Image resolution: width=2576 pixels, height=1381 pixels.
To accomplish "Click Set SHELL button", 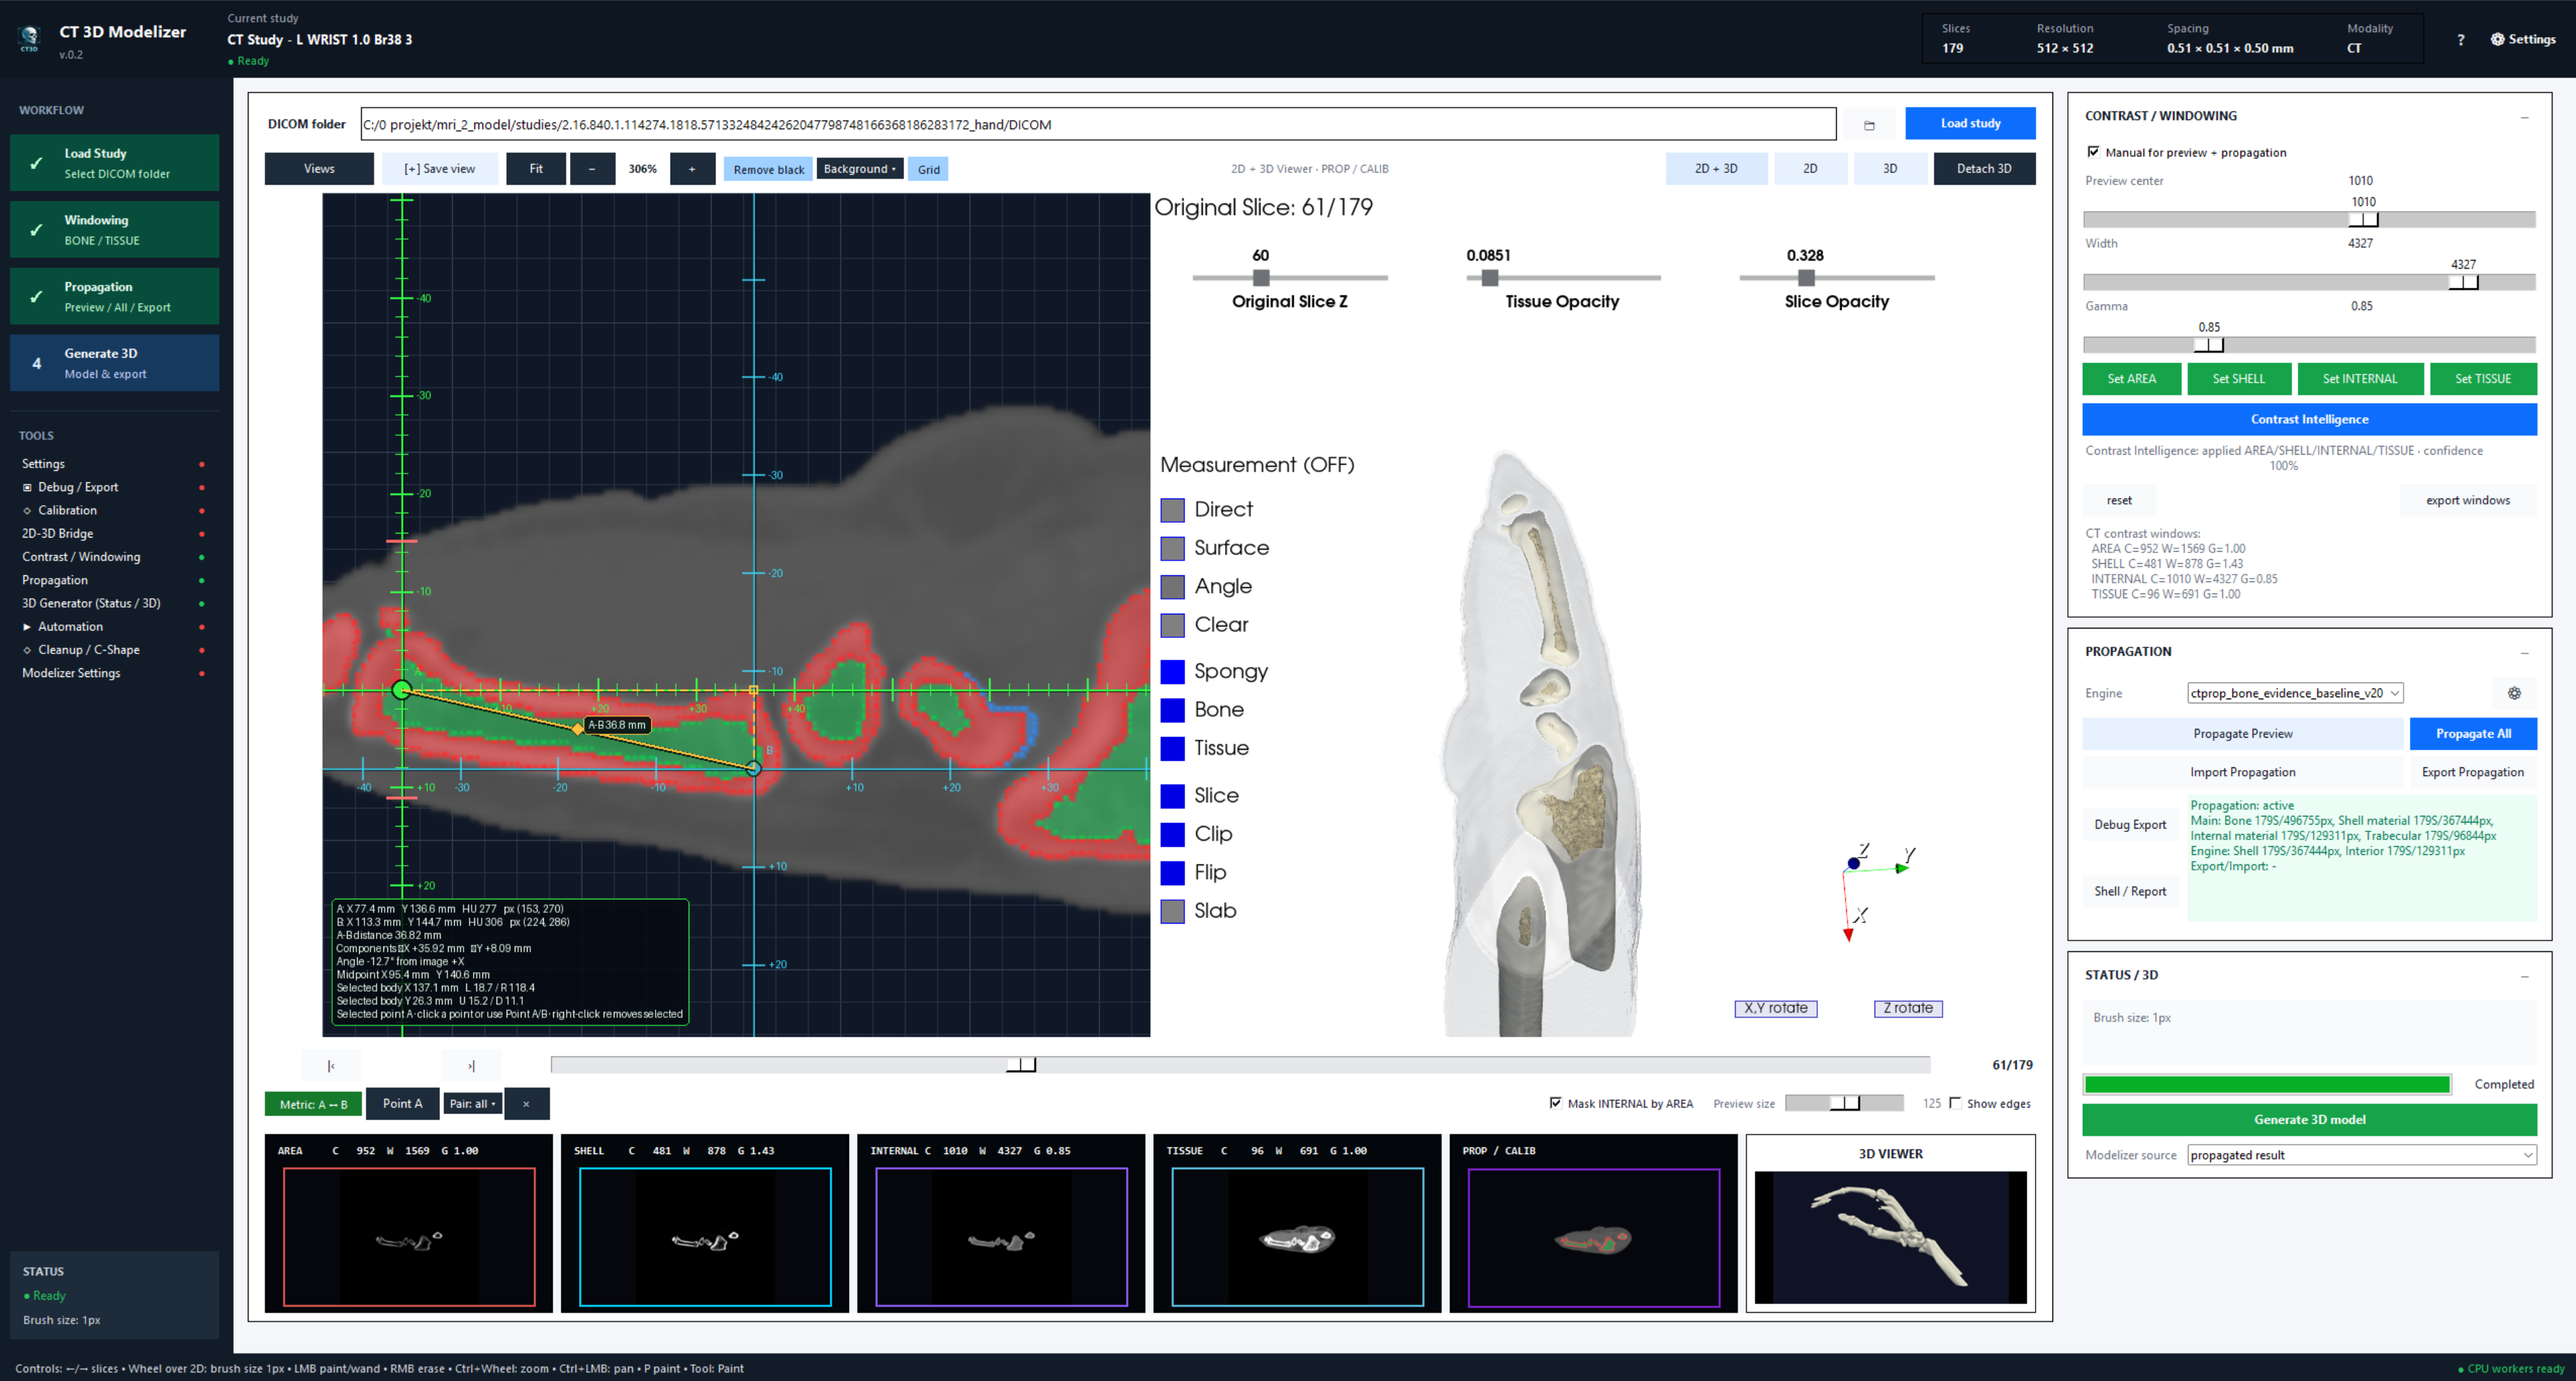I will [x=2238, y=379].
